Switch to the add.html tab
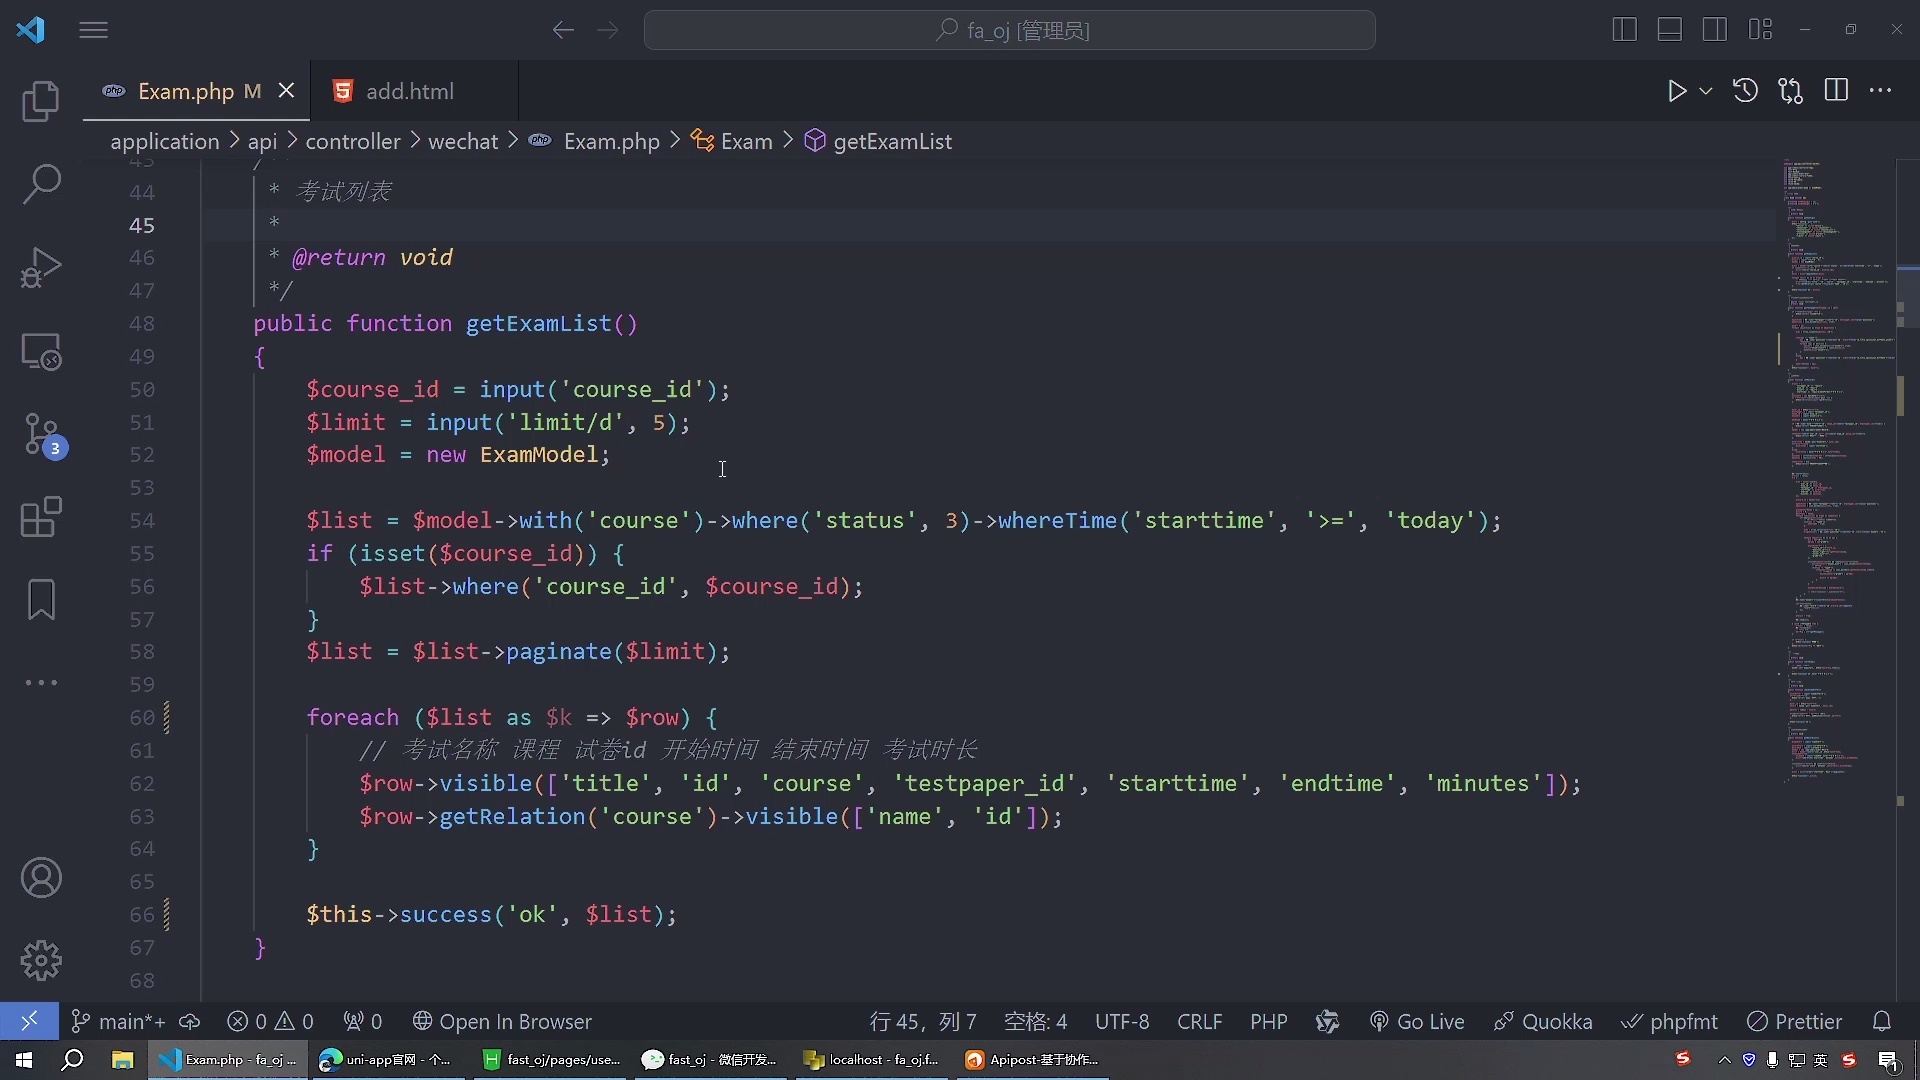This screenshot has width=1920, height=1080. pos(409,91)
